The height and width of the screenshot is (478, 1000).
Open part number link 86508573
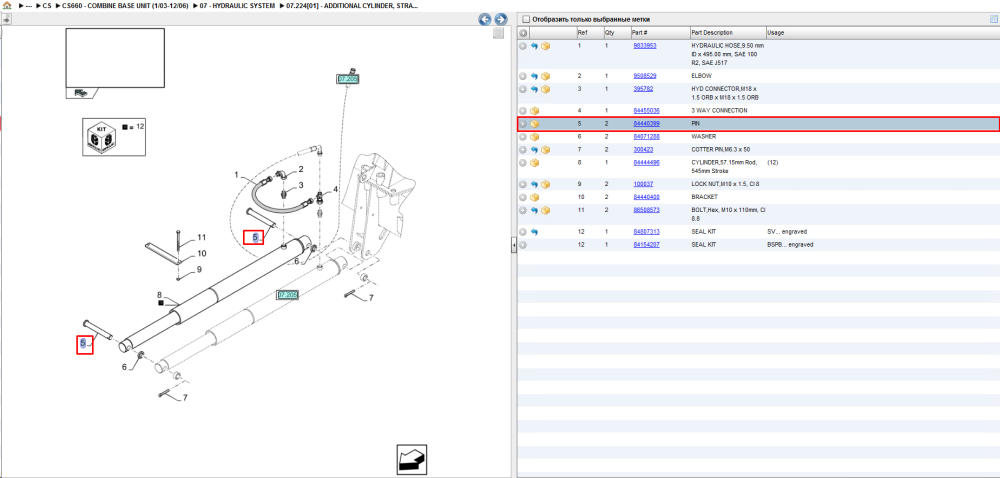pos(647,210)
